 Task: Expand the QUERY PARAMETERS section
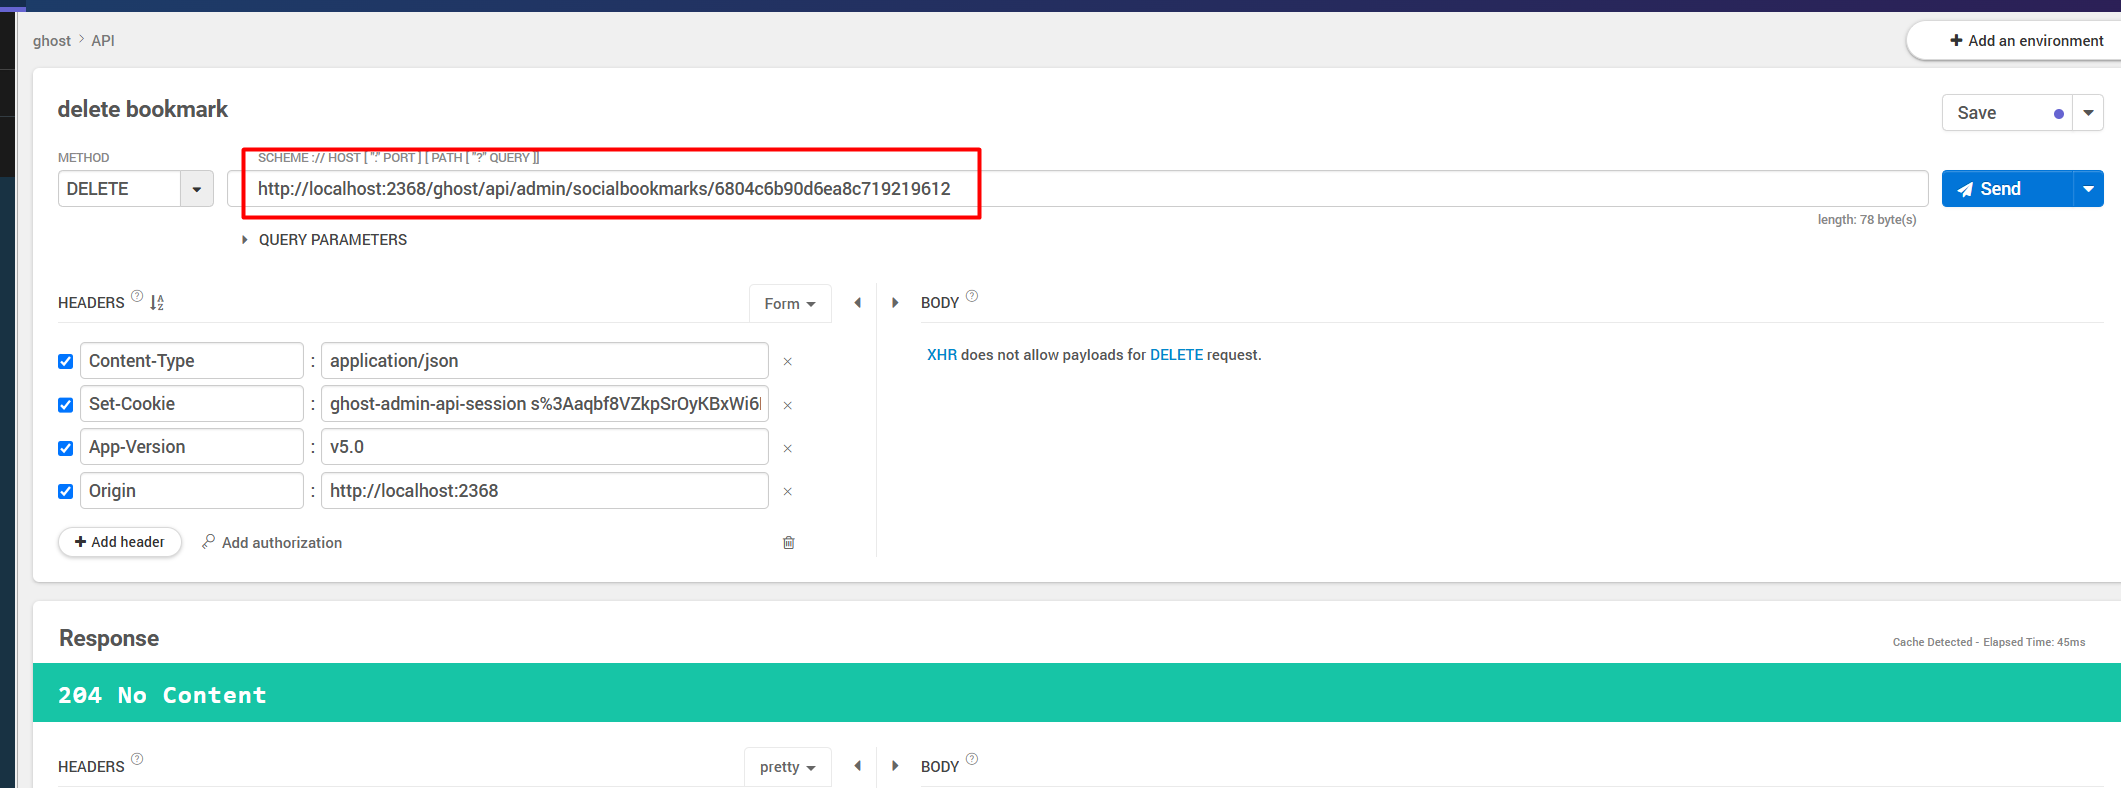click(x=324, y=240)
